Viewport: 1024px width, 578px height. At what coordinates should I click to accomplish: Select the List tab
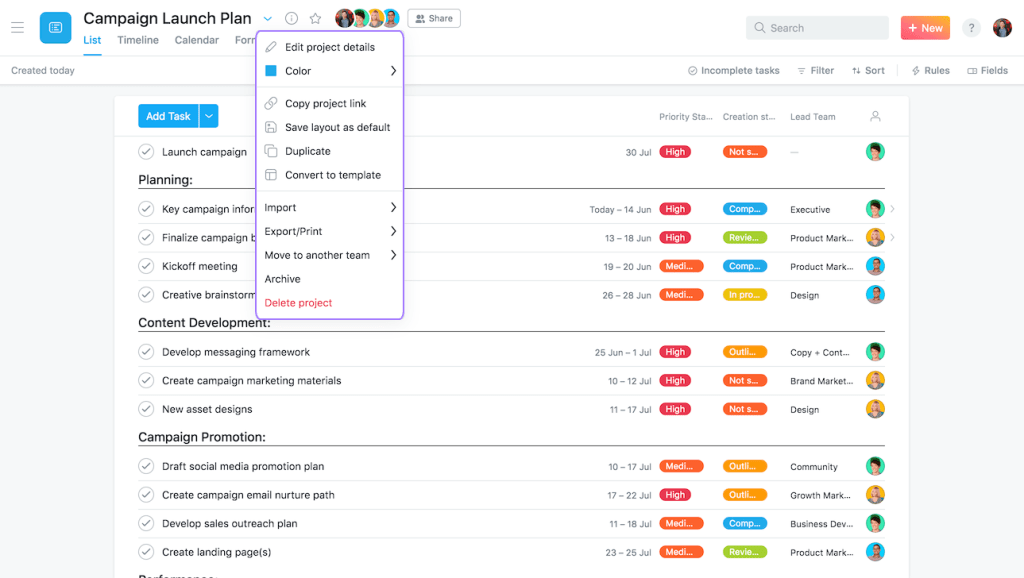point(92,40)
